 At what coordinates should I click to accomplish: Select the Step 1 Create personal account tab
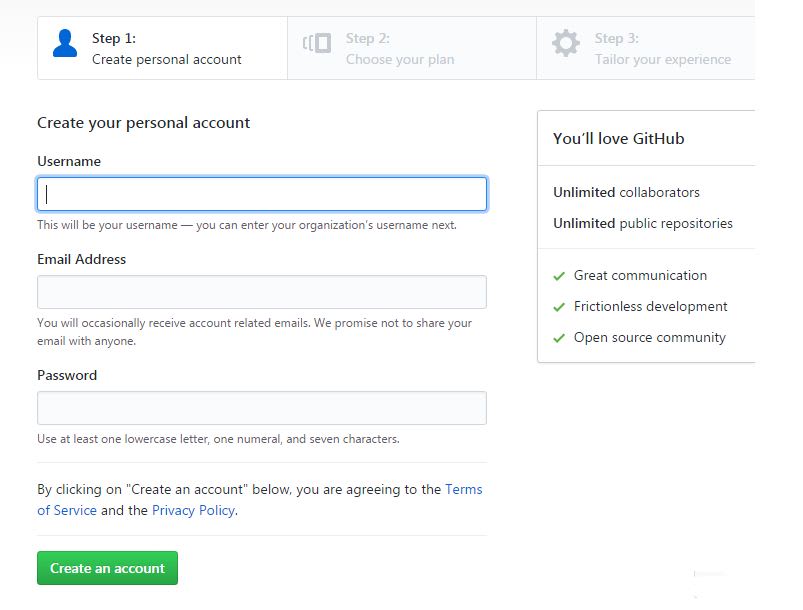point(162,48)
